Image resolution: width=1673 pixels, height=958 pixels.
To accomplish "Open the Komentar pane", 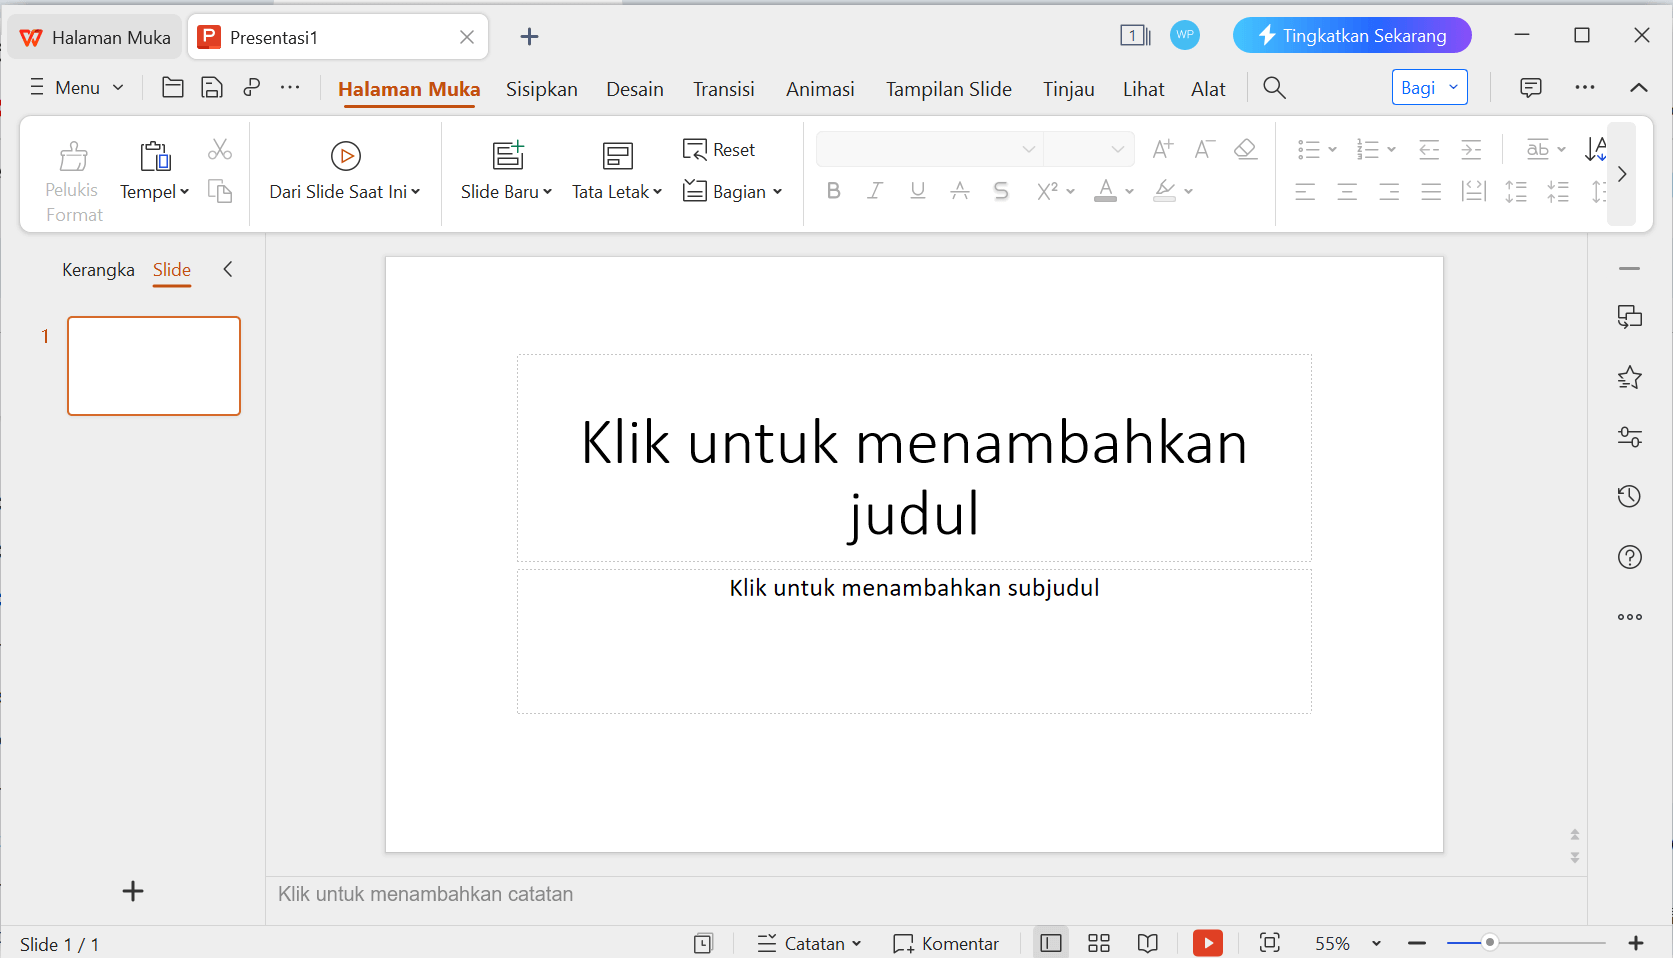I will (945, 943).
